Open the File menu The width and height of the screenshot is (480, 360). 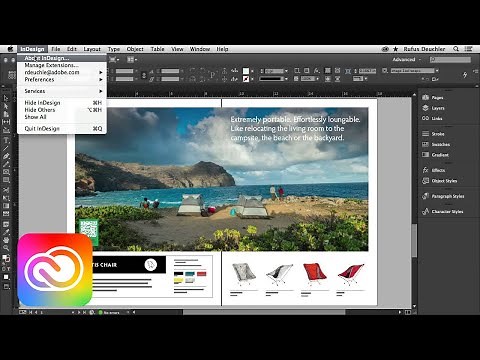click(x=56, y=49)
